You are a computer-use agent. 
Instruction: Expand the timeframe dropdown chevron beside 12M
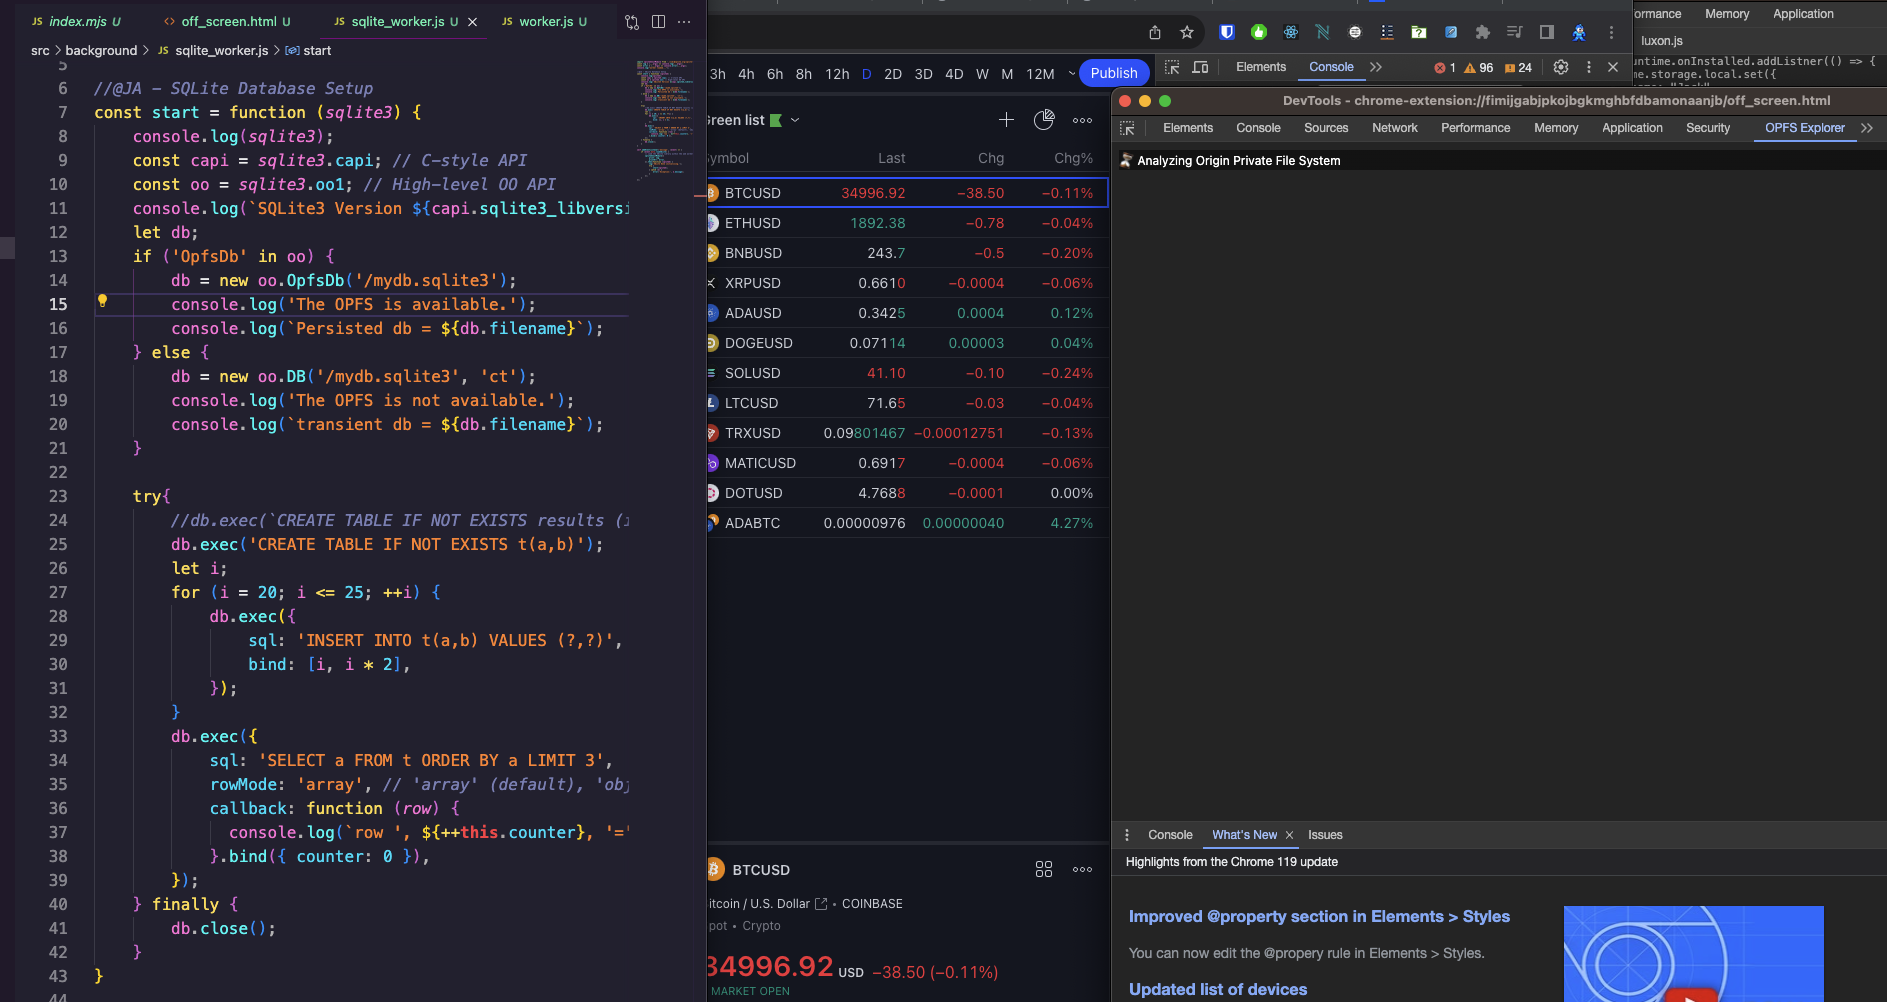(1071, 73)
